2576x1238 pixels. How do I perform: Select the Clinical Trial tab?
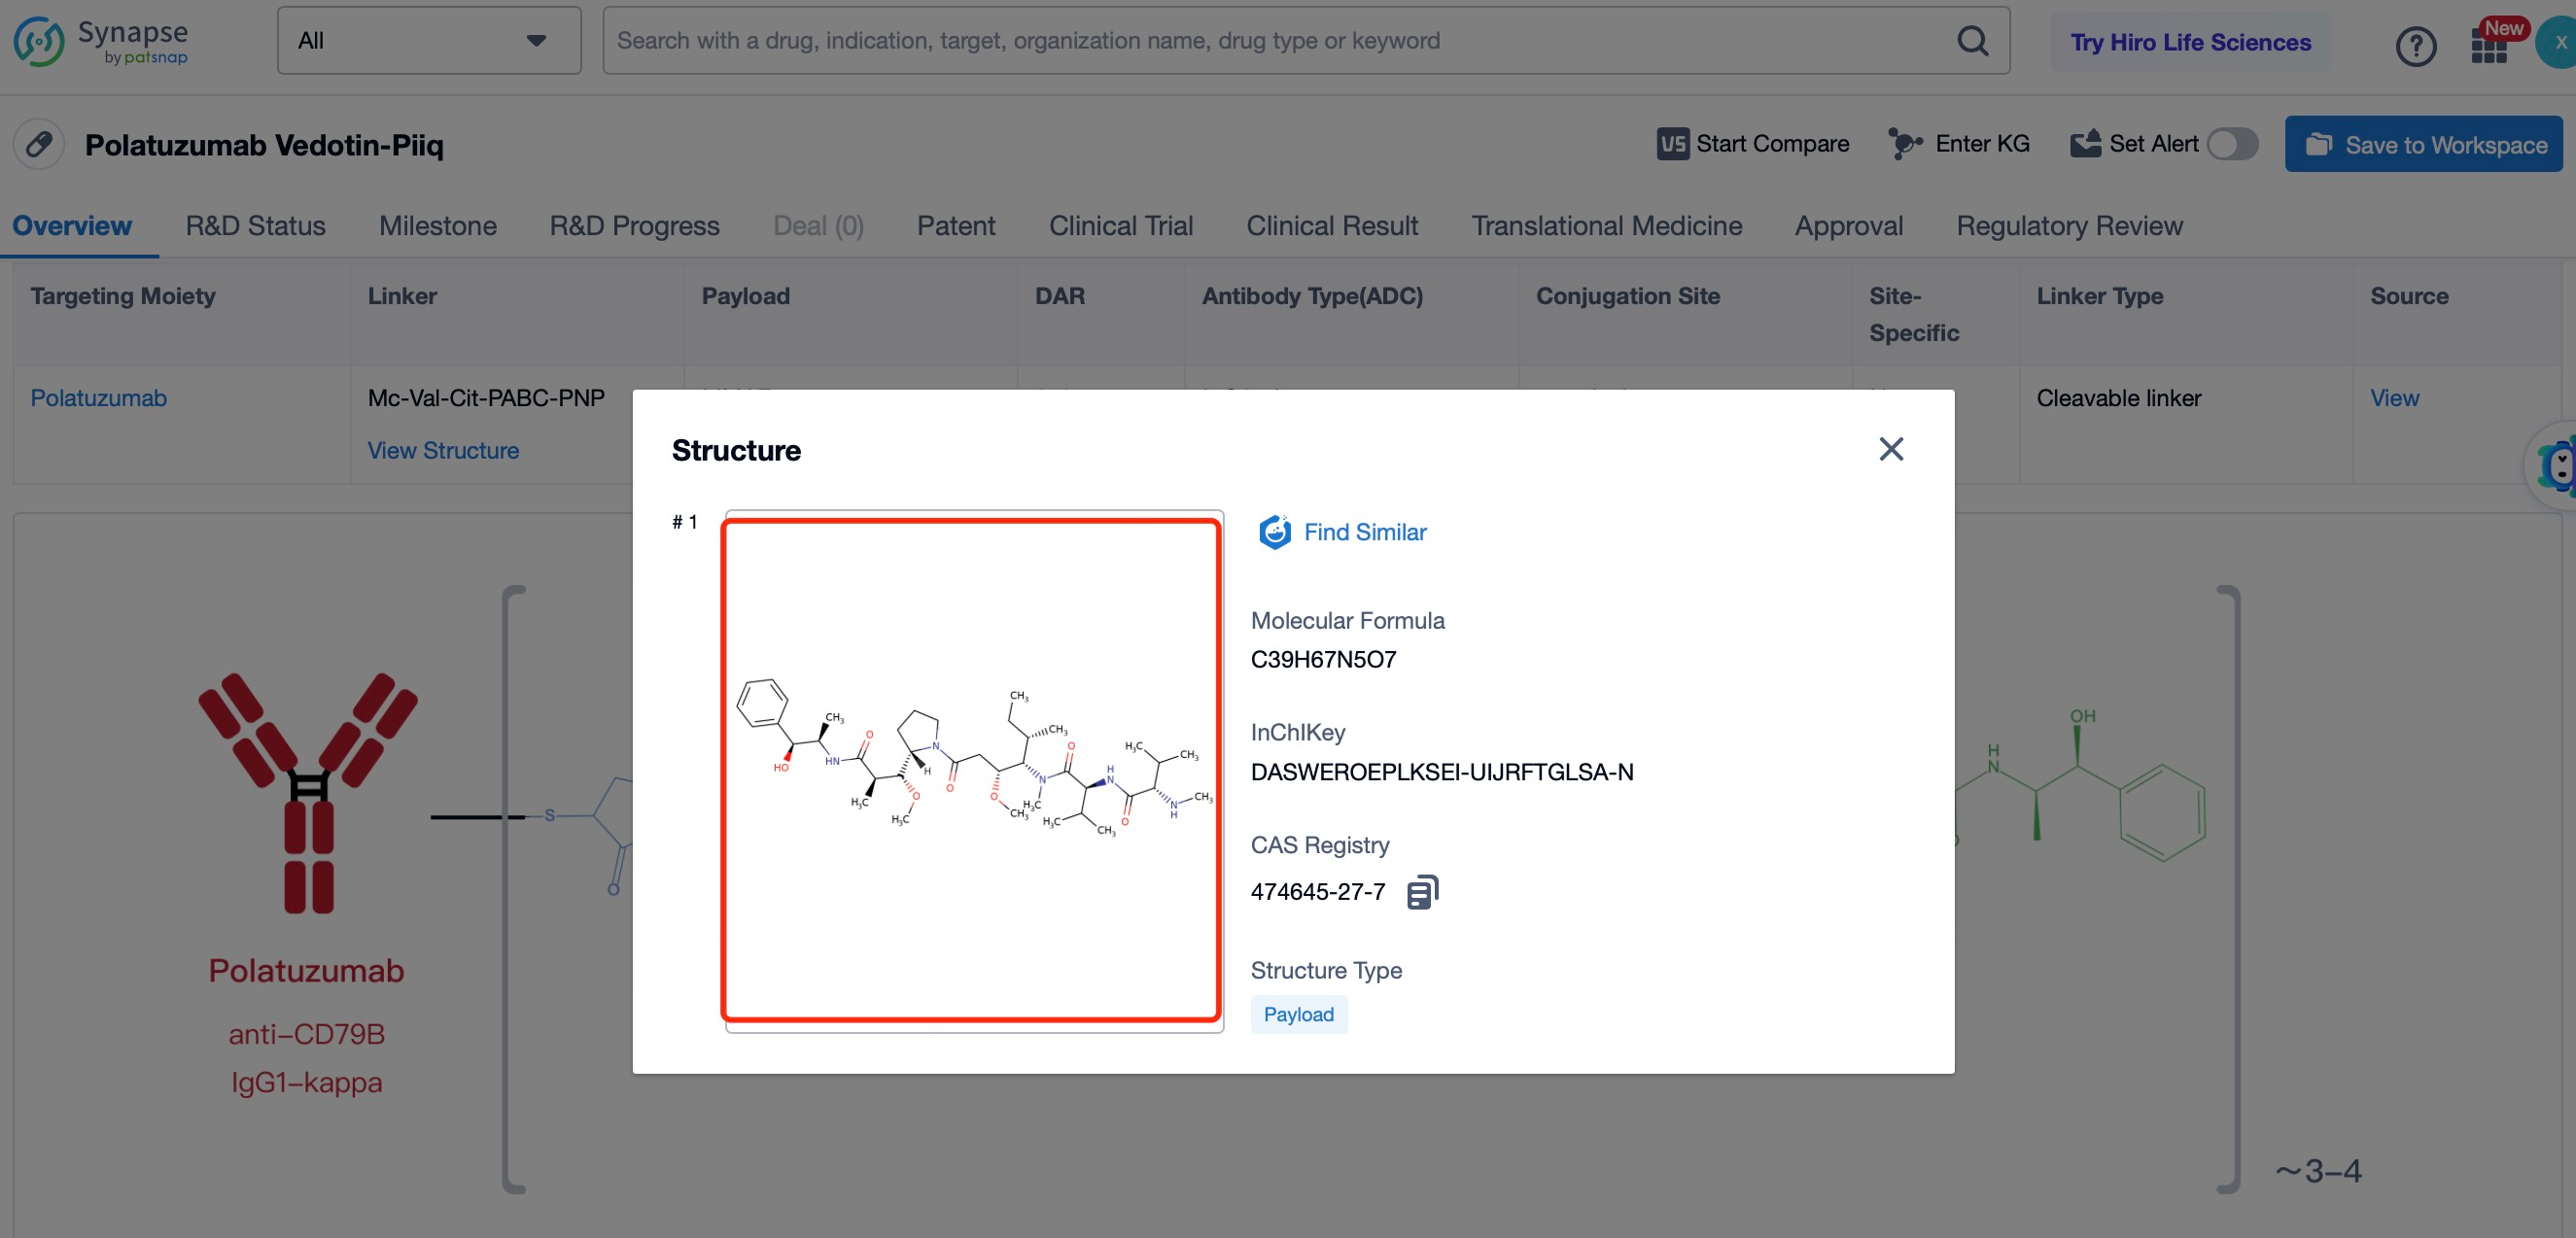(x=1121, y=224)
